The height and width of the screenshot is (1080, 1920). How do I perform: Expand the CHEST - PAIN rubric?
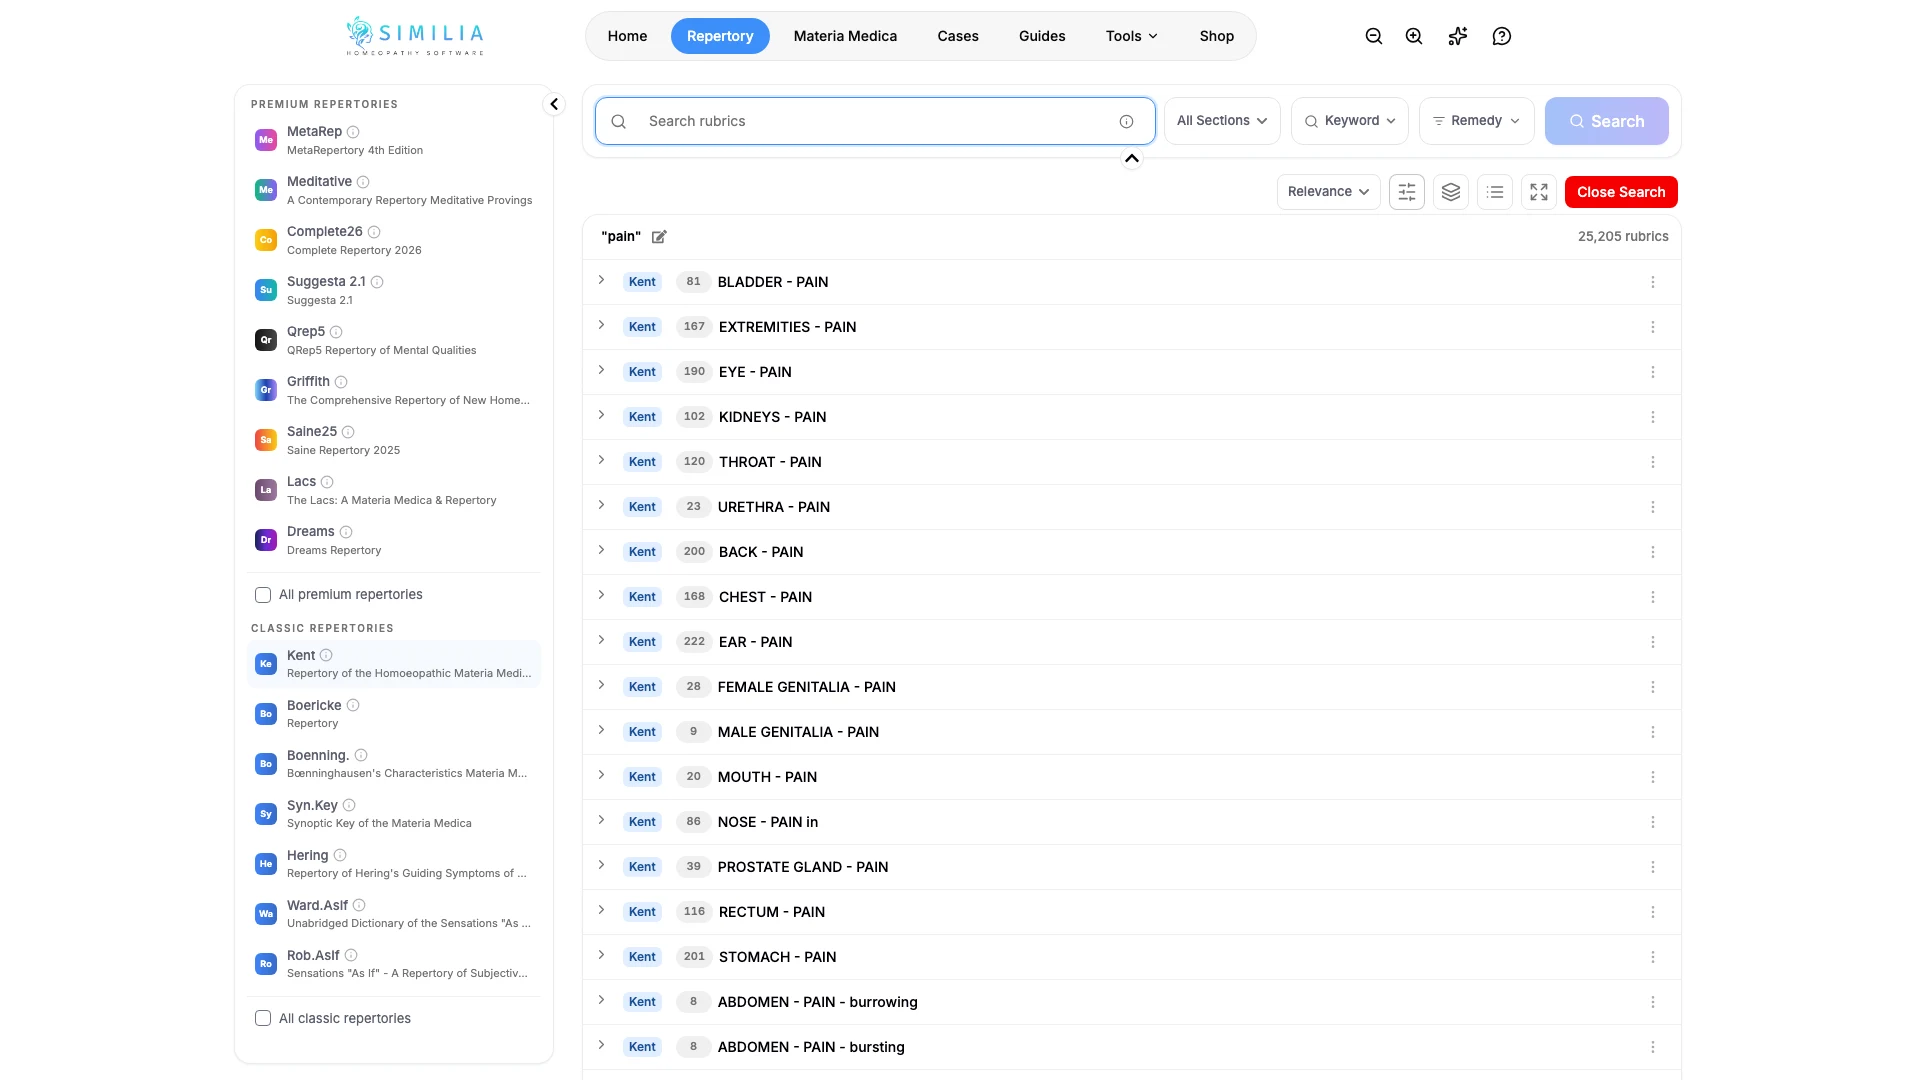(601, 595)
